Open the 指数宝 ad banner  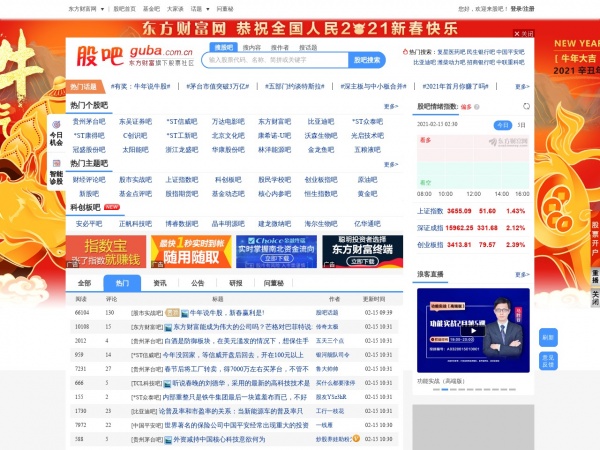[106, 251]
